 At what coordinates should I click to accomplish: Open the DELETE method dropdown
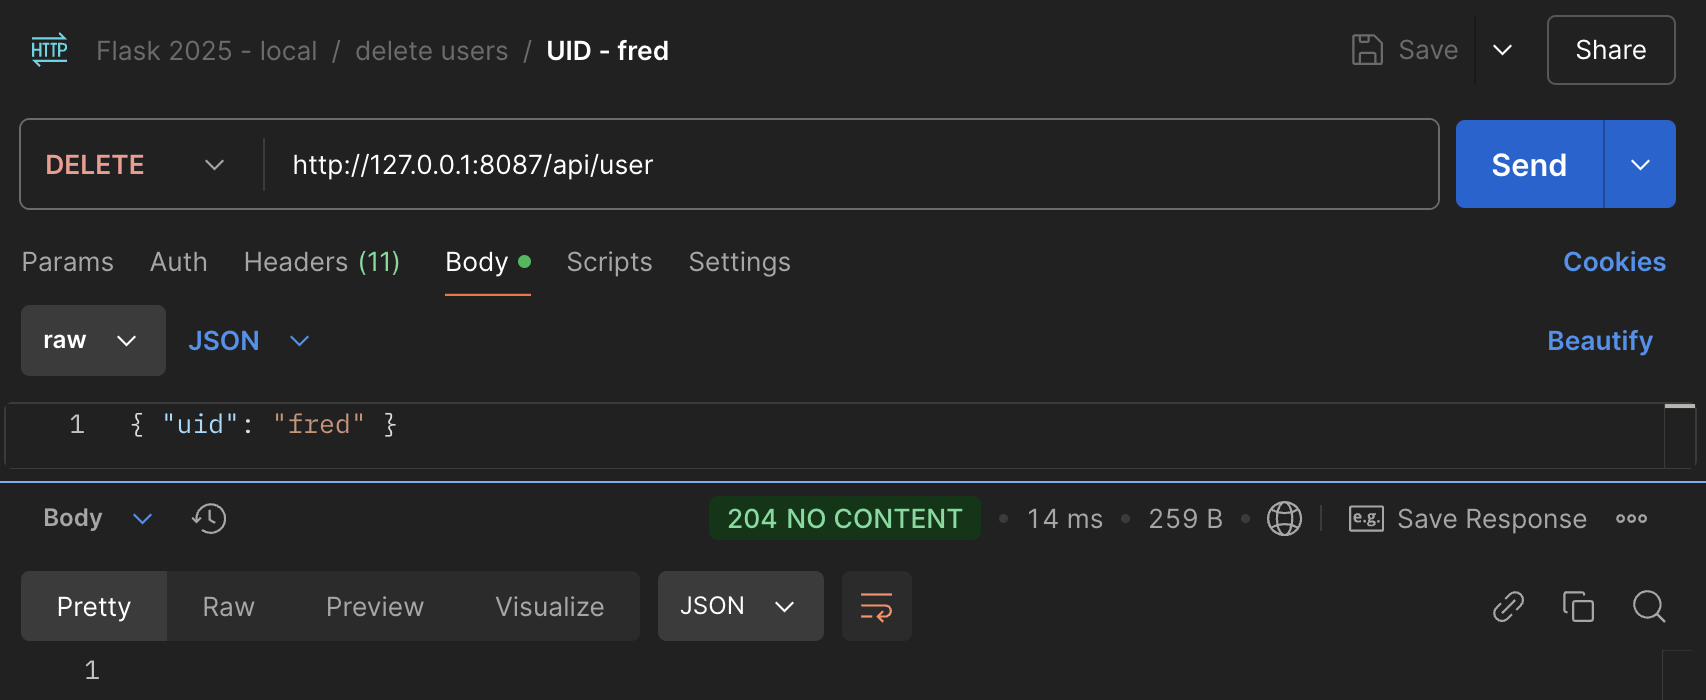134,165
